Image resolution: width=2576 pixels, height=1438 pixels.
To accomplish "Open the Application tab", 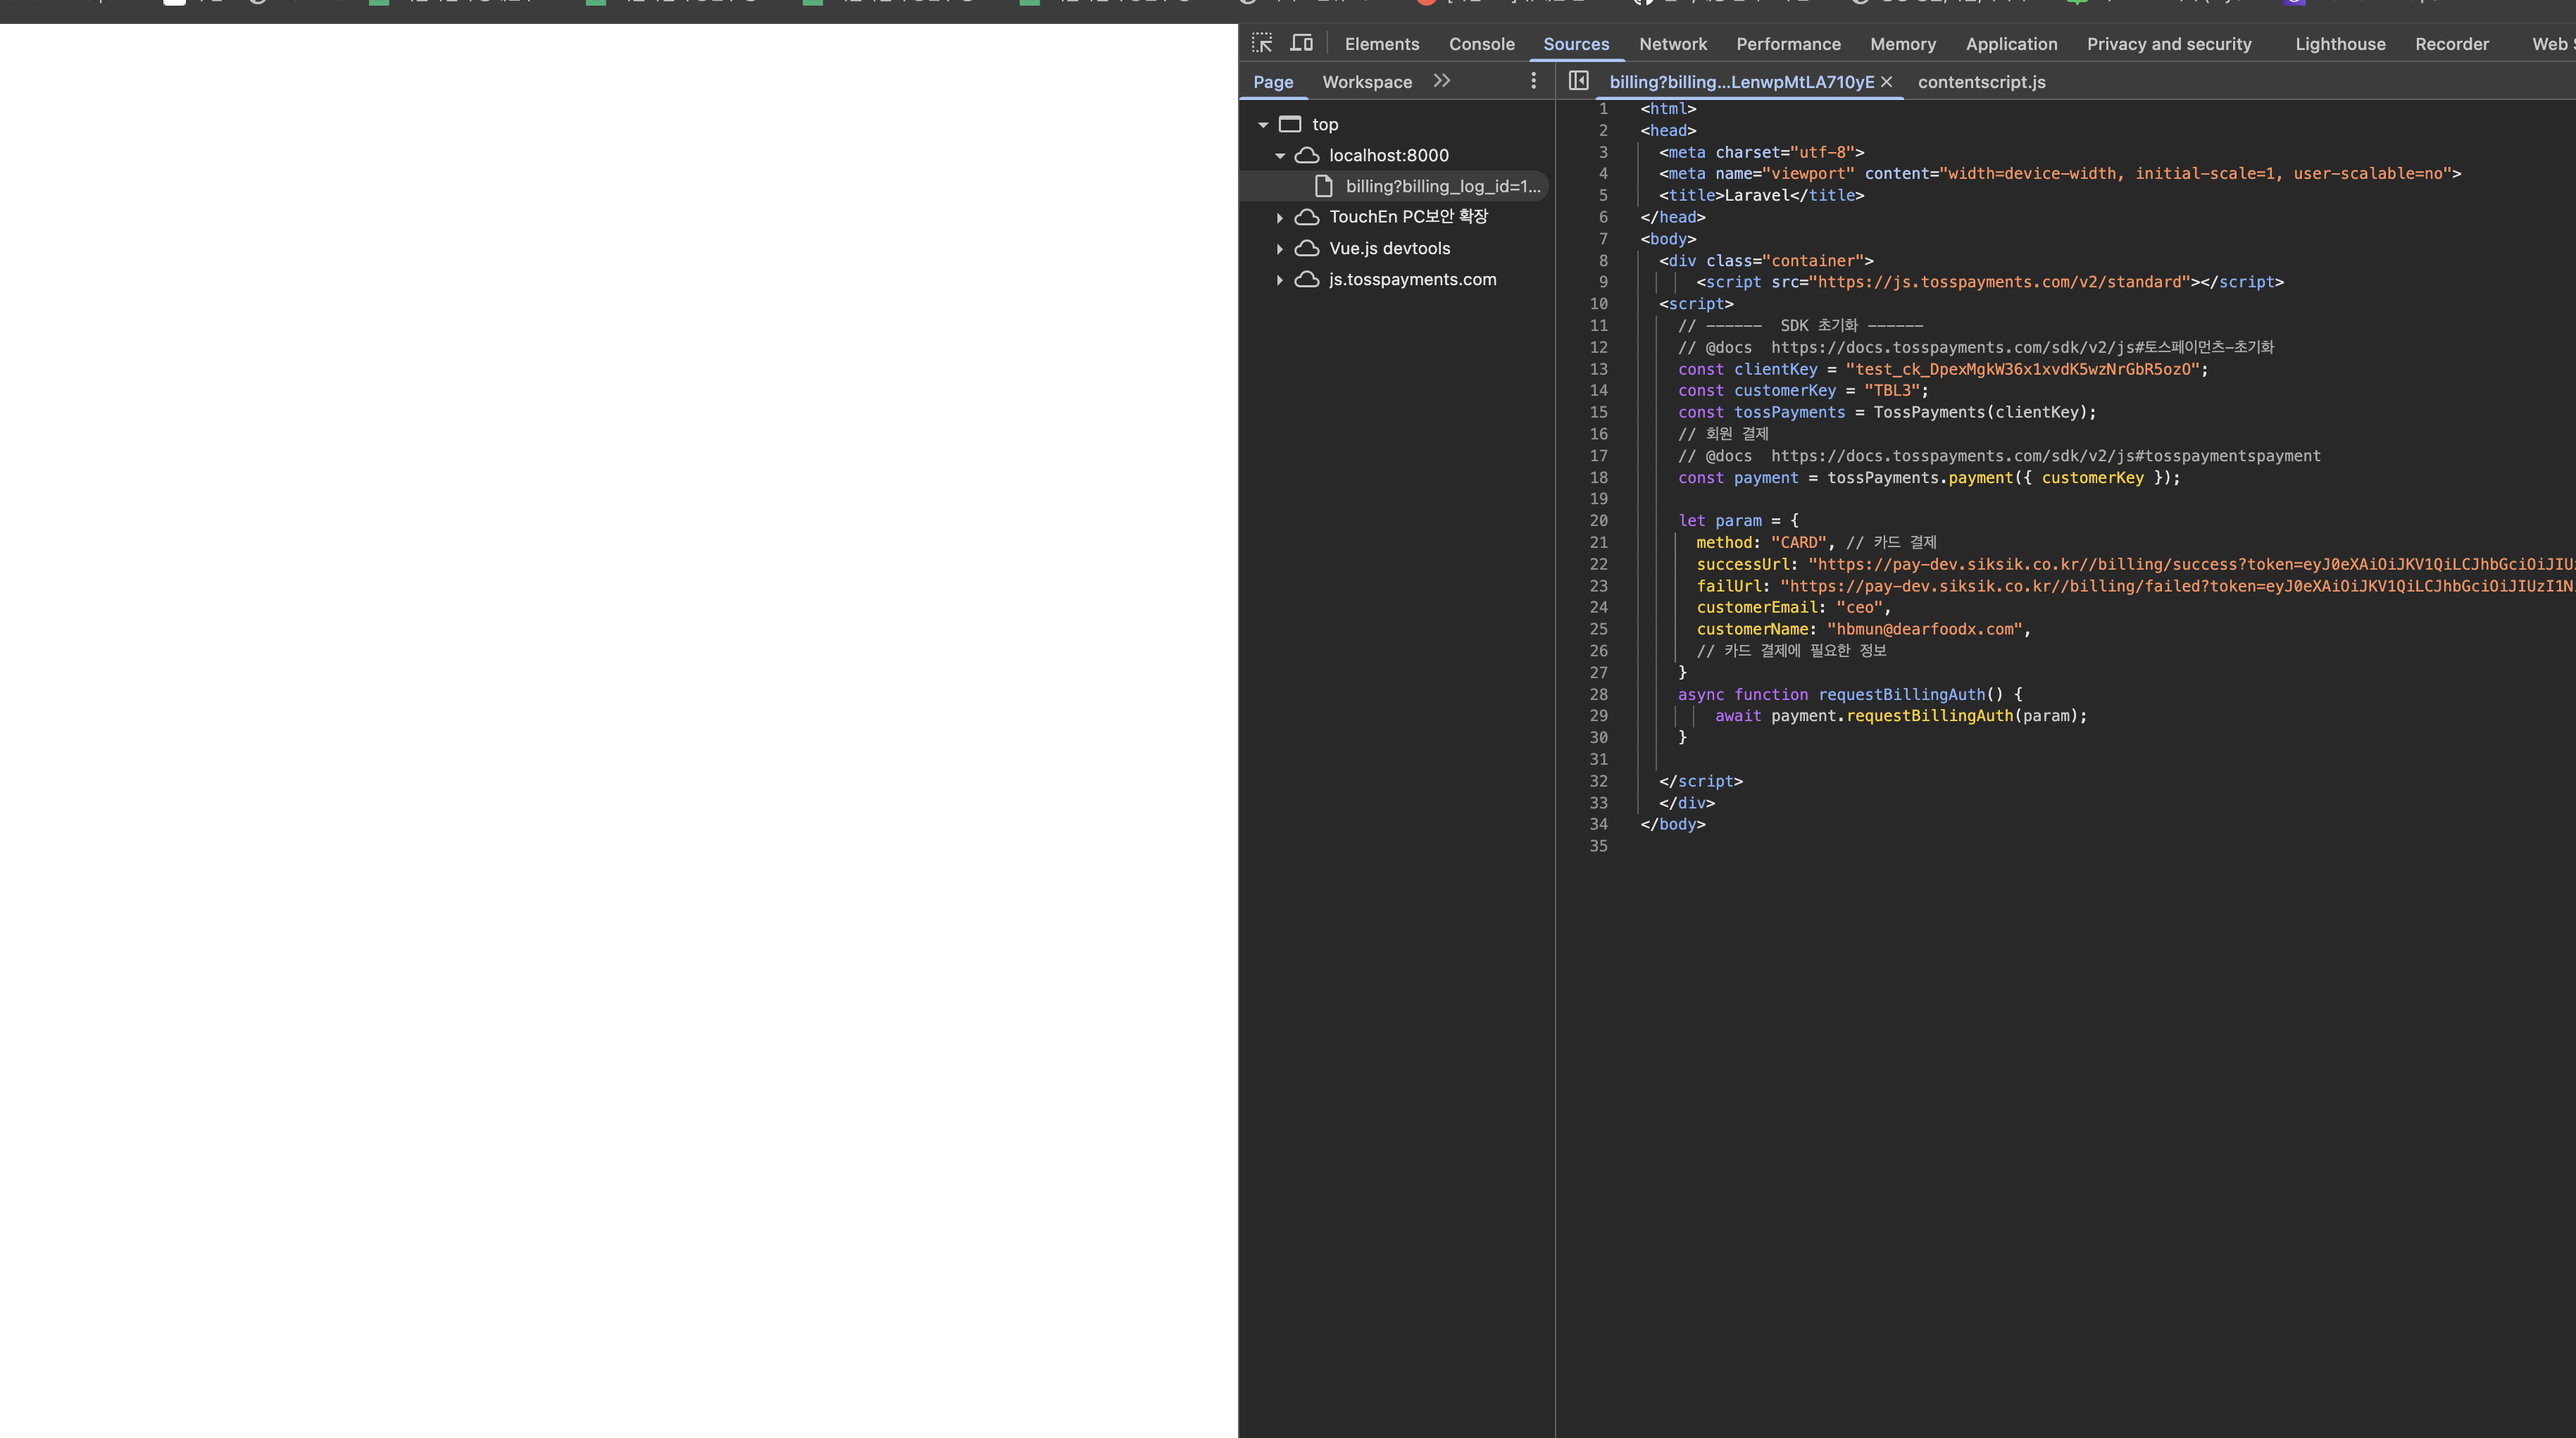I will [x=2011, y=44].
